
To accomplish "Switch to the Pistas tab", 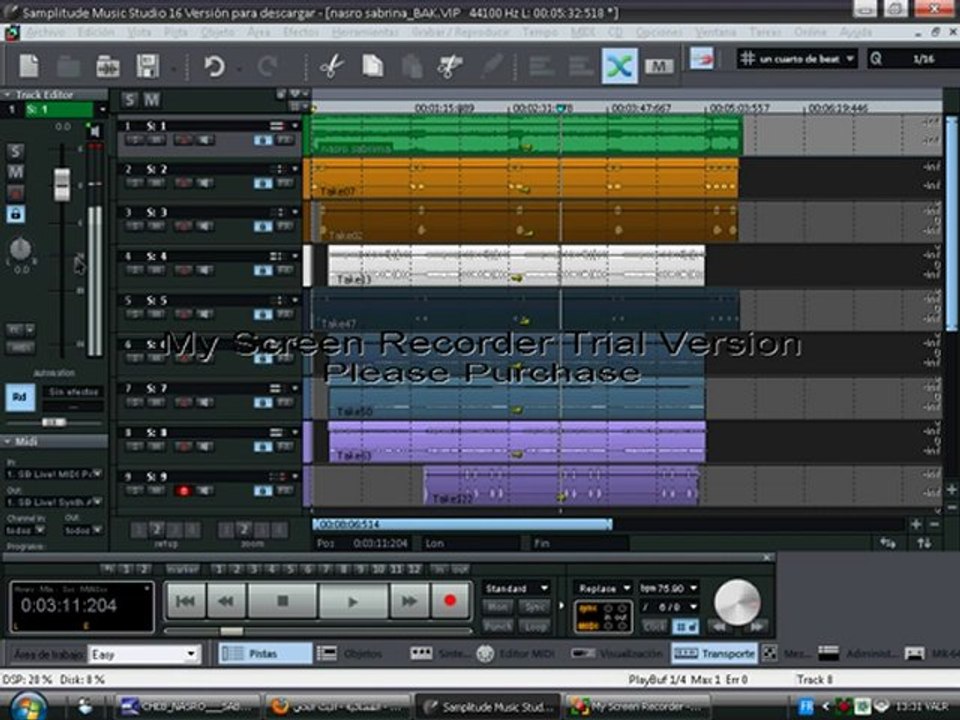I will point(264,654).
